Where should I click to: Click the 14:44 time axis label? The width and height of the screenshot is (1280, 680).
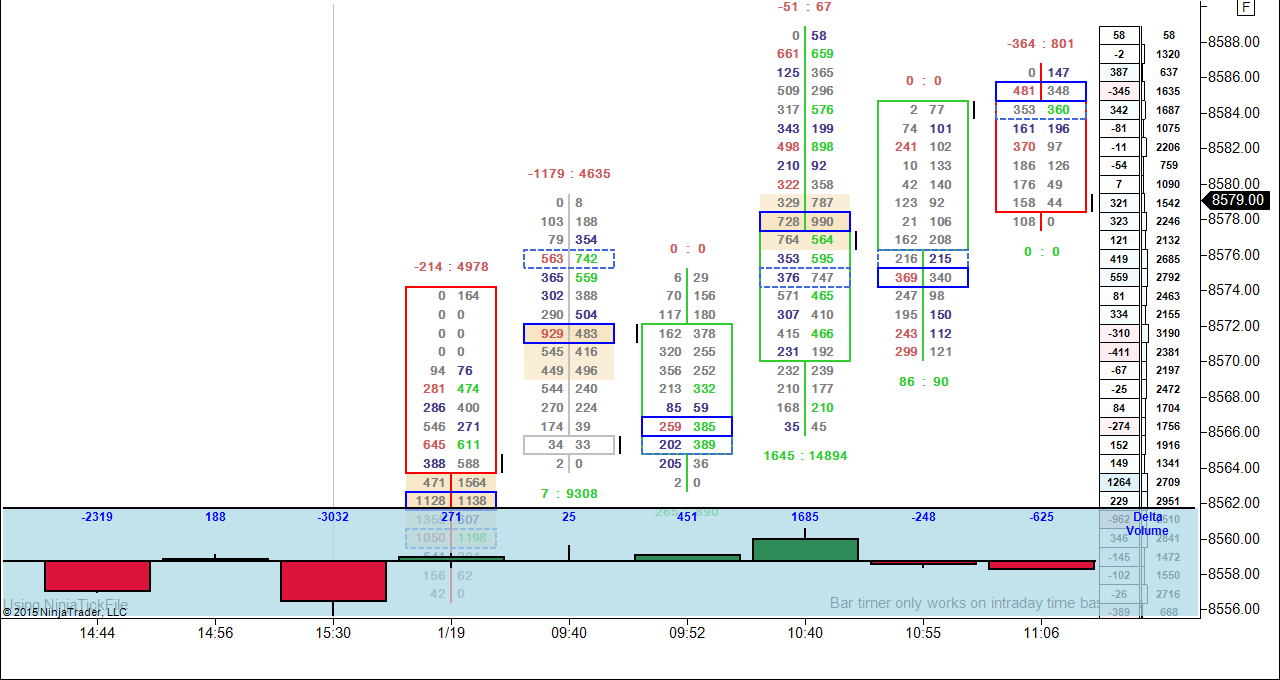click(98, 632)
